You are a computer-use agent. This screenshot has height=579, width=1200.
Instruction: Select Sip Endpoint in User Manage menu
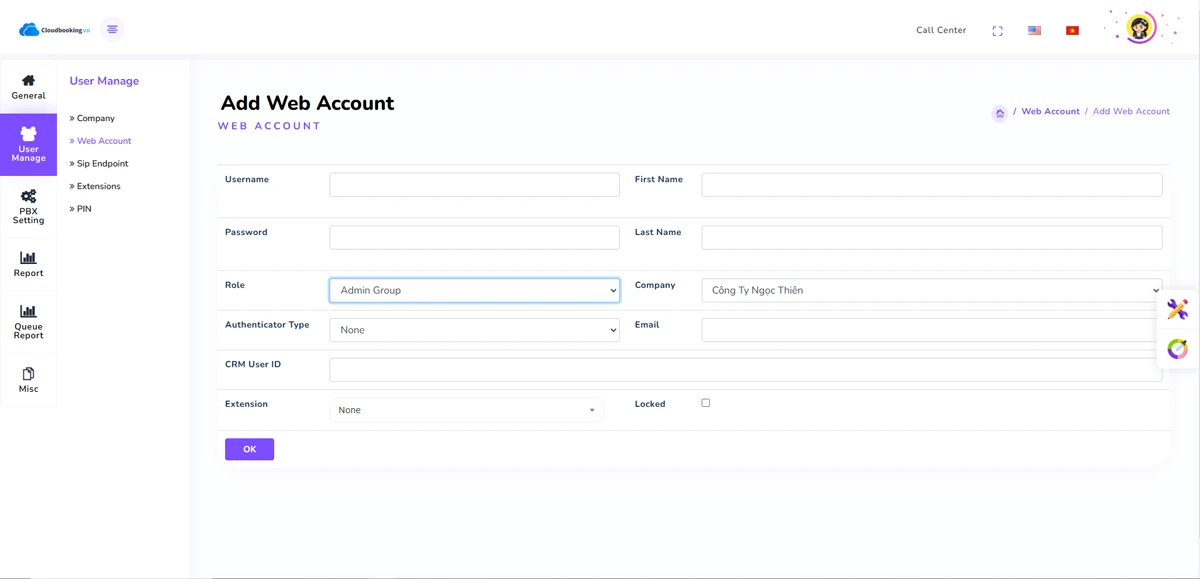point(102,164)
